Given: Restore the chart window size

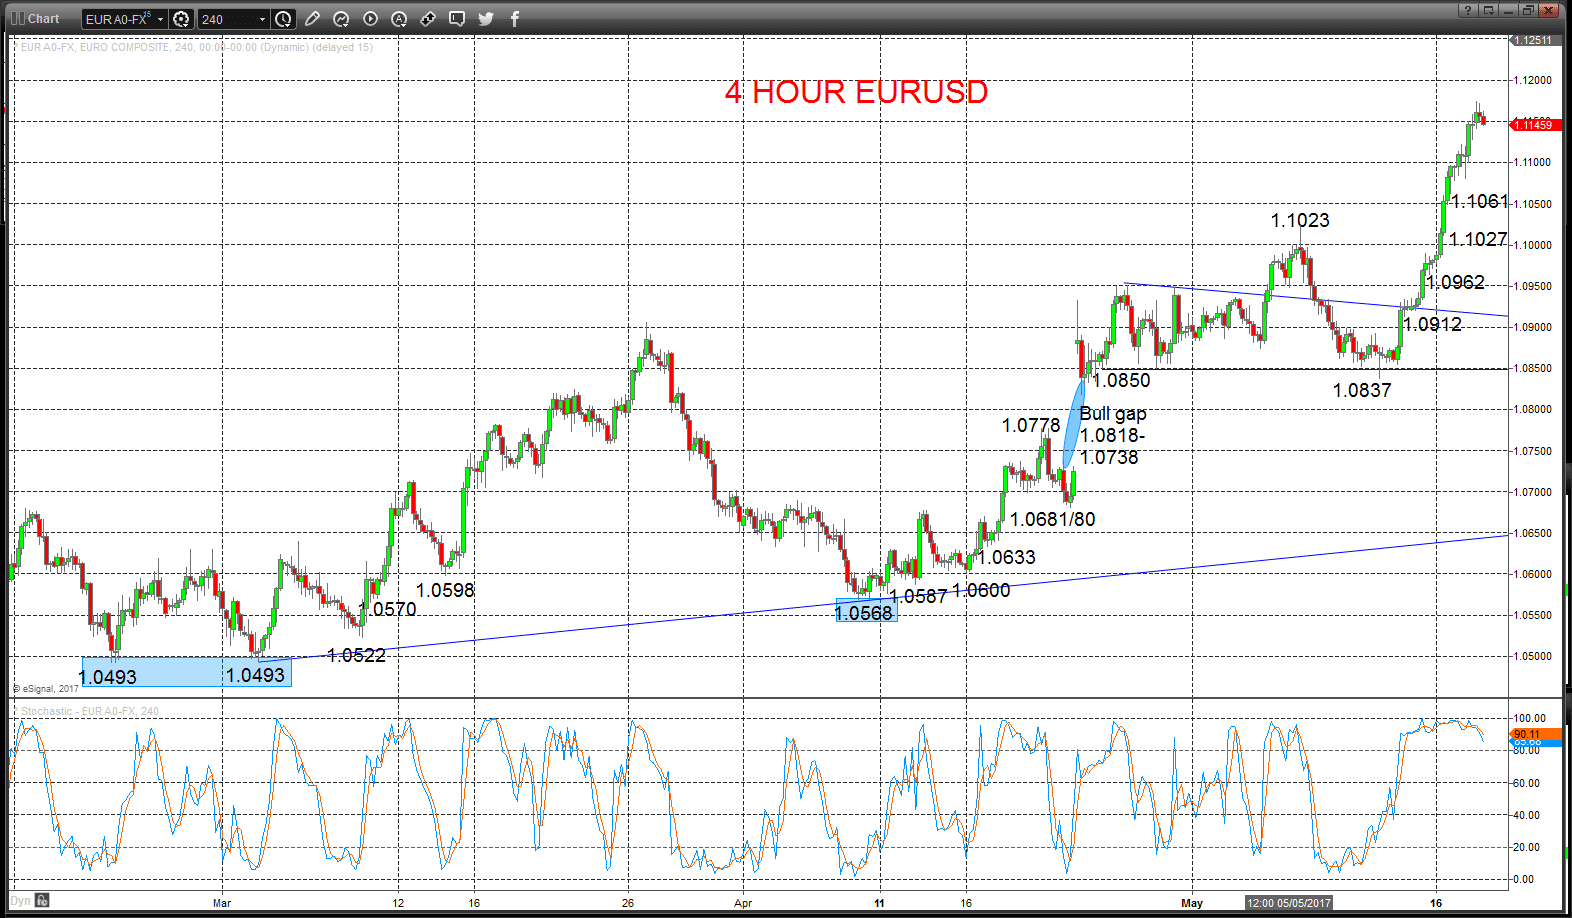Looking at the screenshot, I should (1528, 10).
